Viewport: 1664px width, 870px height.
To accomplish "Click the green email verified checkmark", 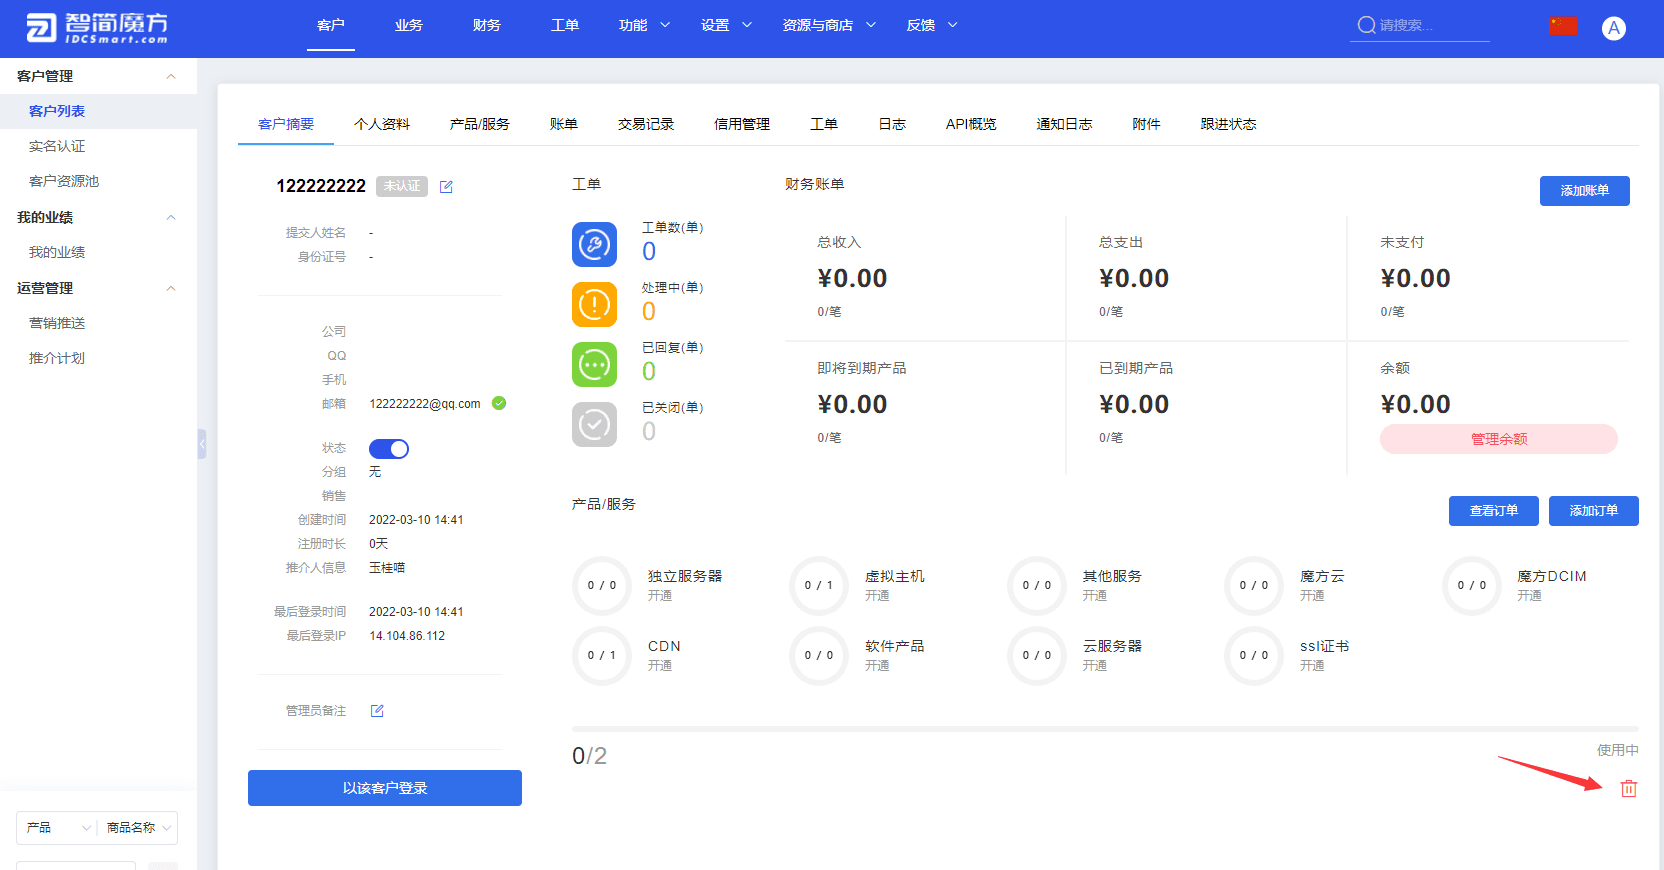I will (499, 403).
